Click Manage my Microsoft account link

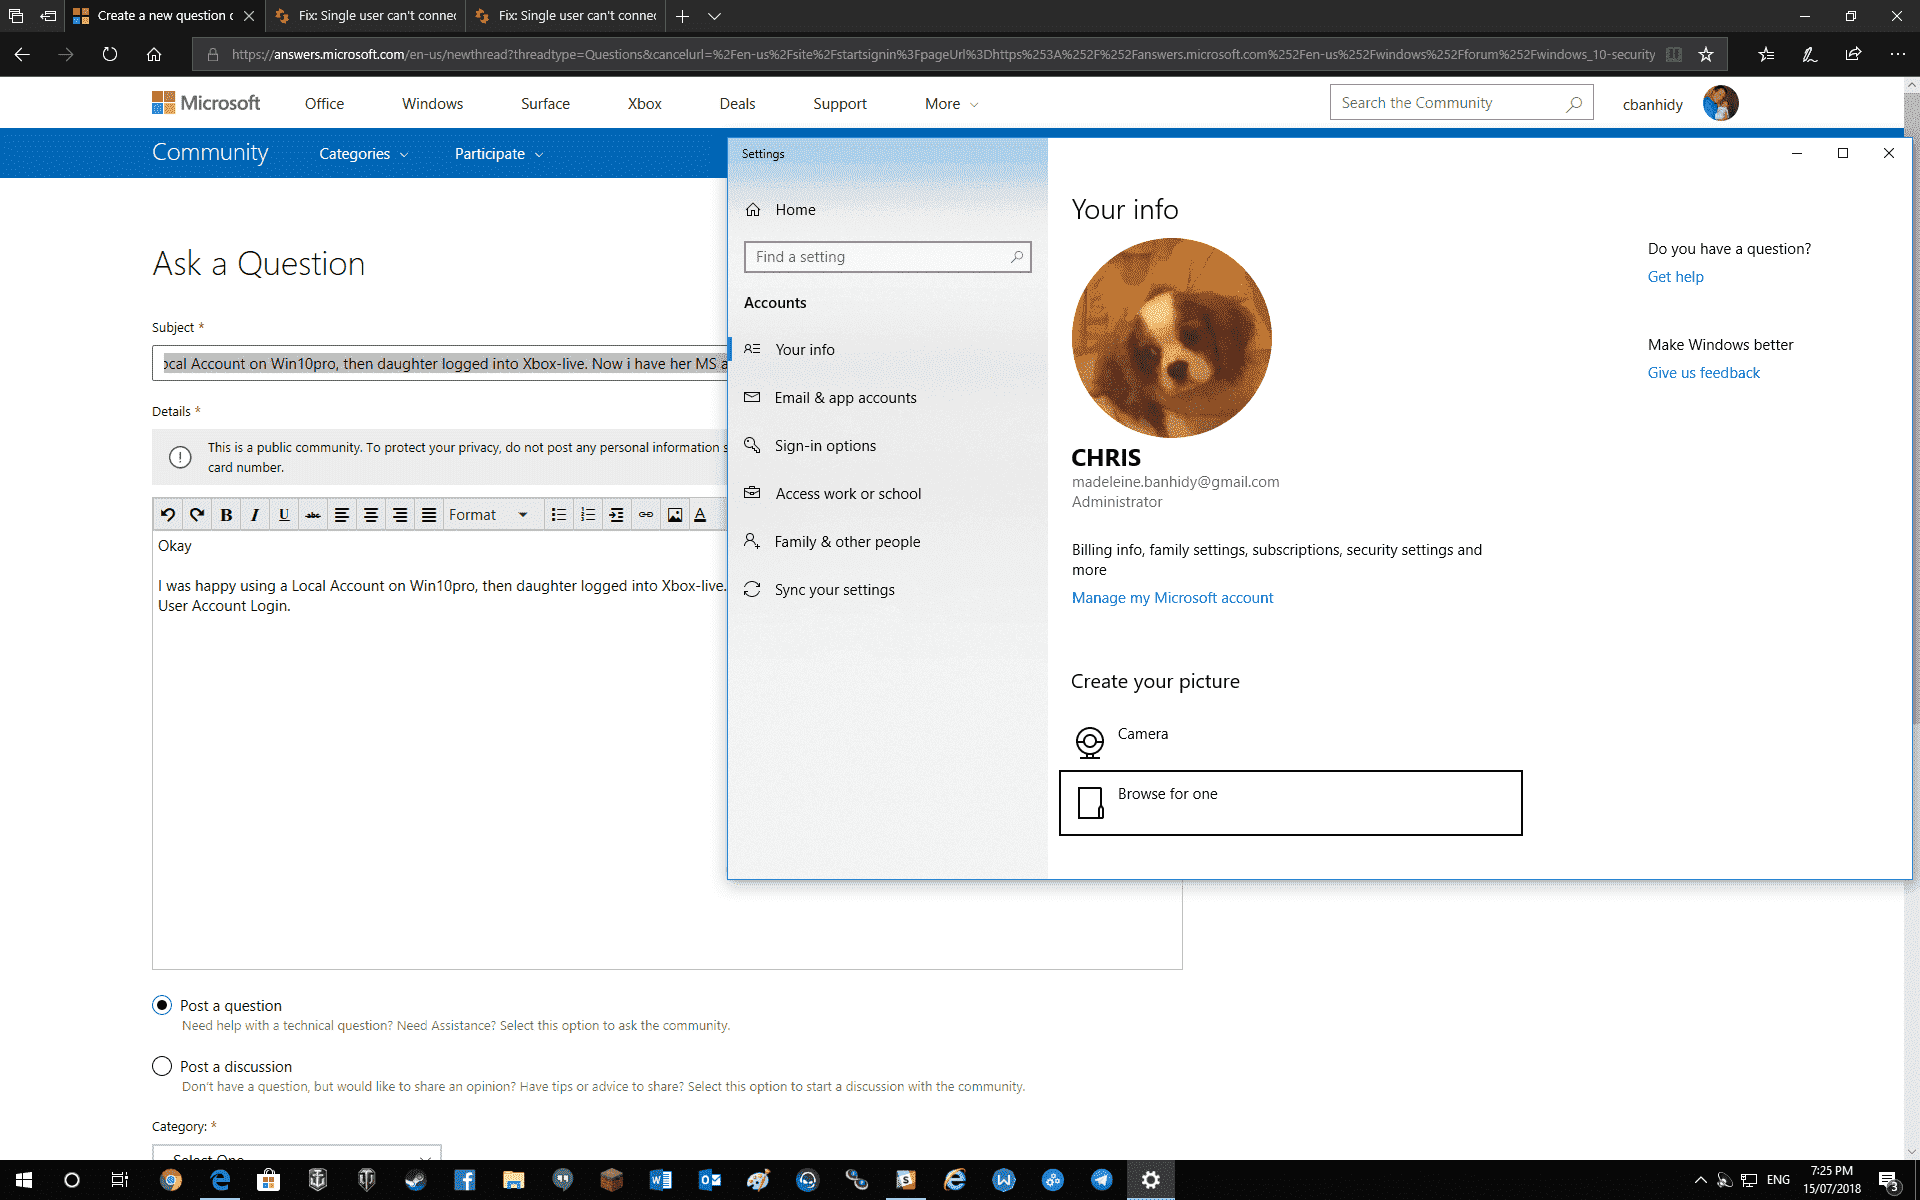(x=1172, y=598)
